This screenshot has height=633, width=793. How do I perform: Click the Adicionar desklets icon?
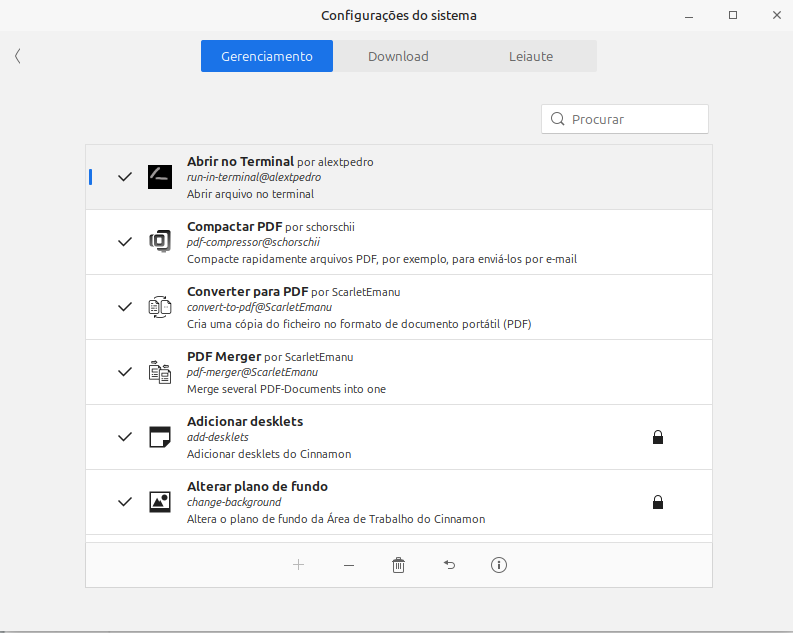[x=160, y=437]
